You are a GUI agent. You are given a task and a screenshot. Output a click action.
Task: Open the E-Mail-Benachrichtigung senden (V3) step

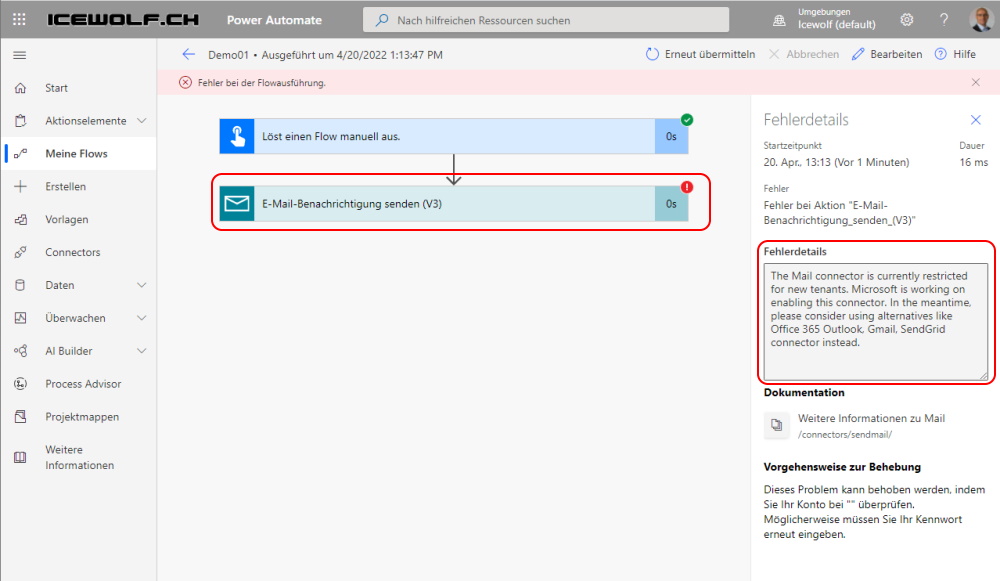(453, 204)
